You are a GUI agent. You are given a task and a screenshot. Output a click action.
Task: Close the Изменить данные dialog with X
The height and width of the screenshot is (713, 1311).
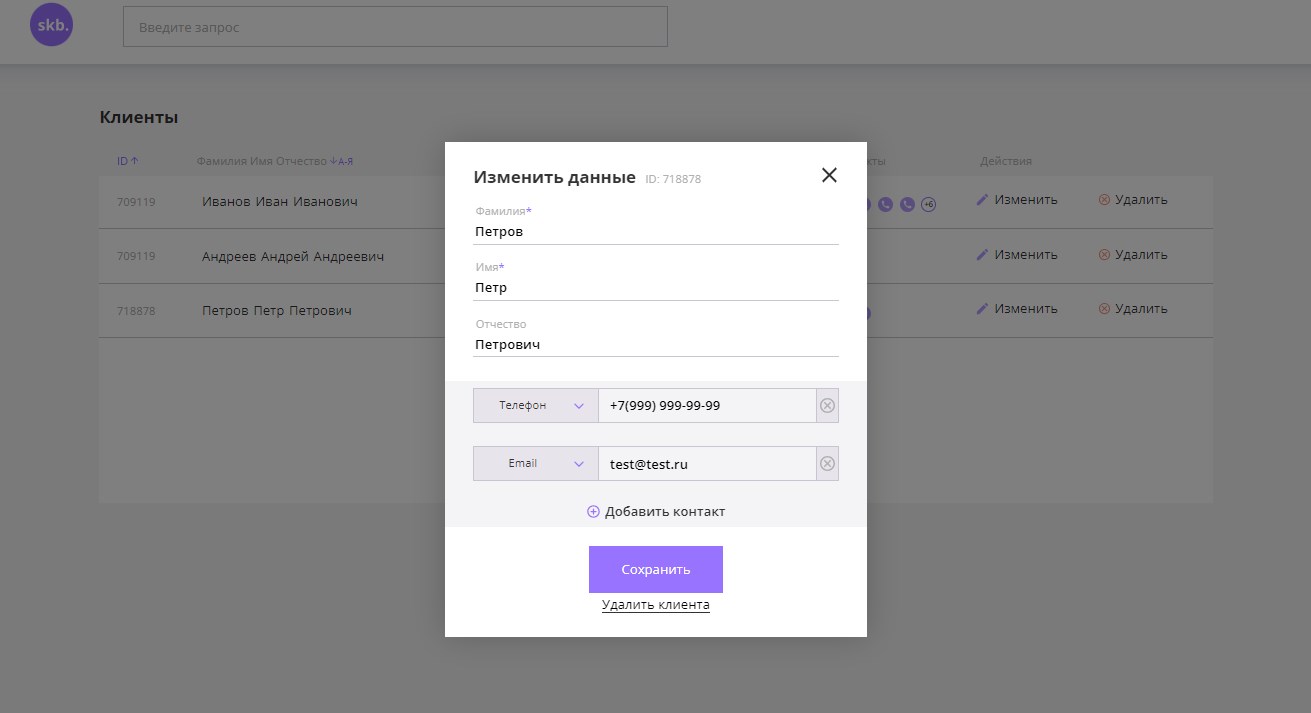point(829,175)
